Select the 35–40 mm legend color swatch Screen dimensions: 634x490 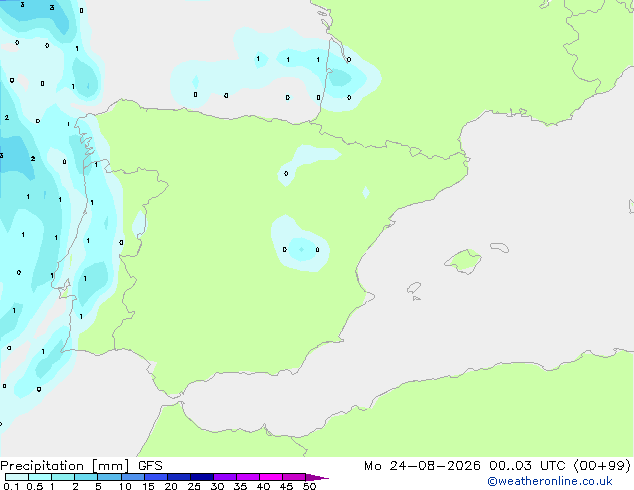pyautogui.click(x=248, y=477)
